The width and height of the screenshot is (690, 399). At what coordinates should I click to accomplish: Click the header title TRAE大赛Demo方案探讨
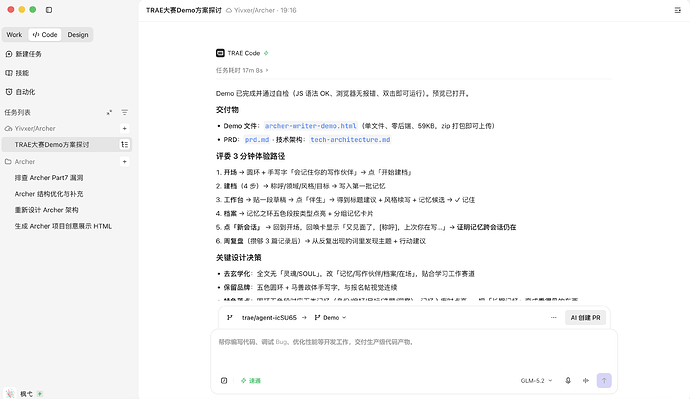pyautogui.click(x=184, y=10)
